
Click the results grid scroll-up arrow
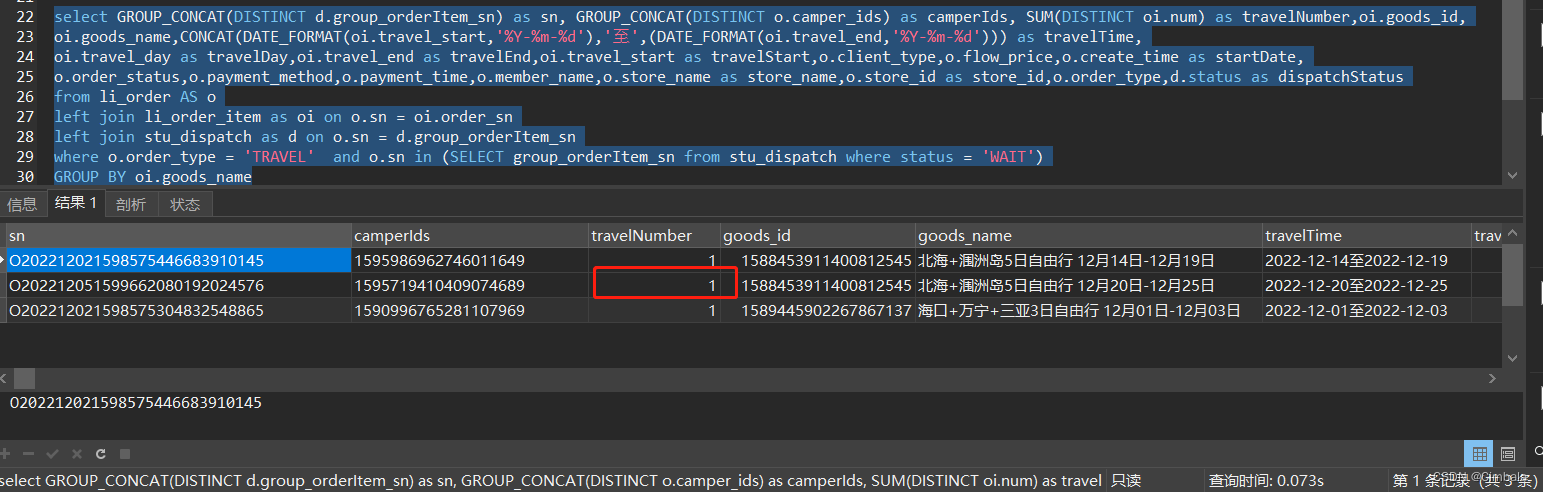click(1513, 235)
